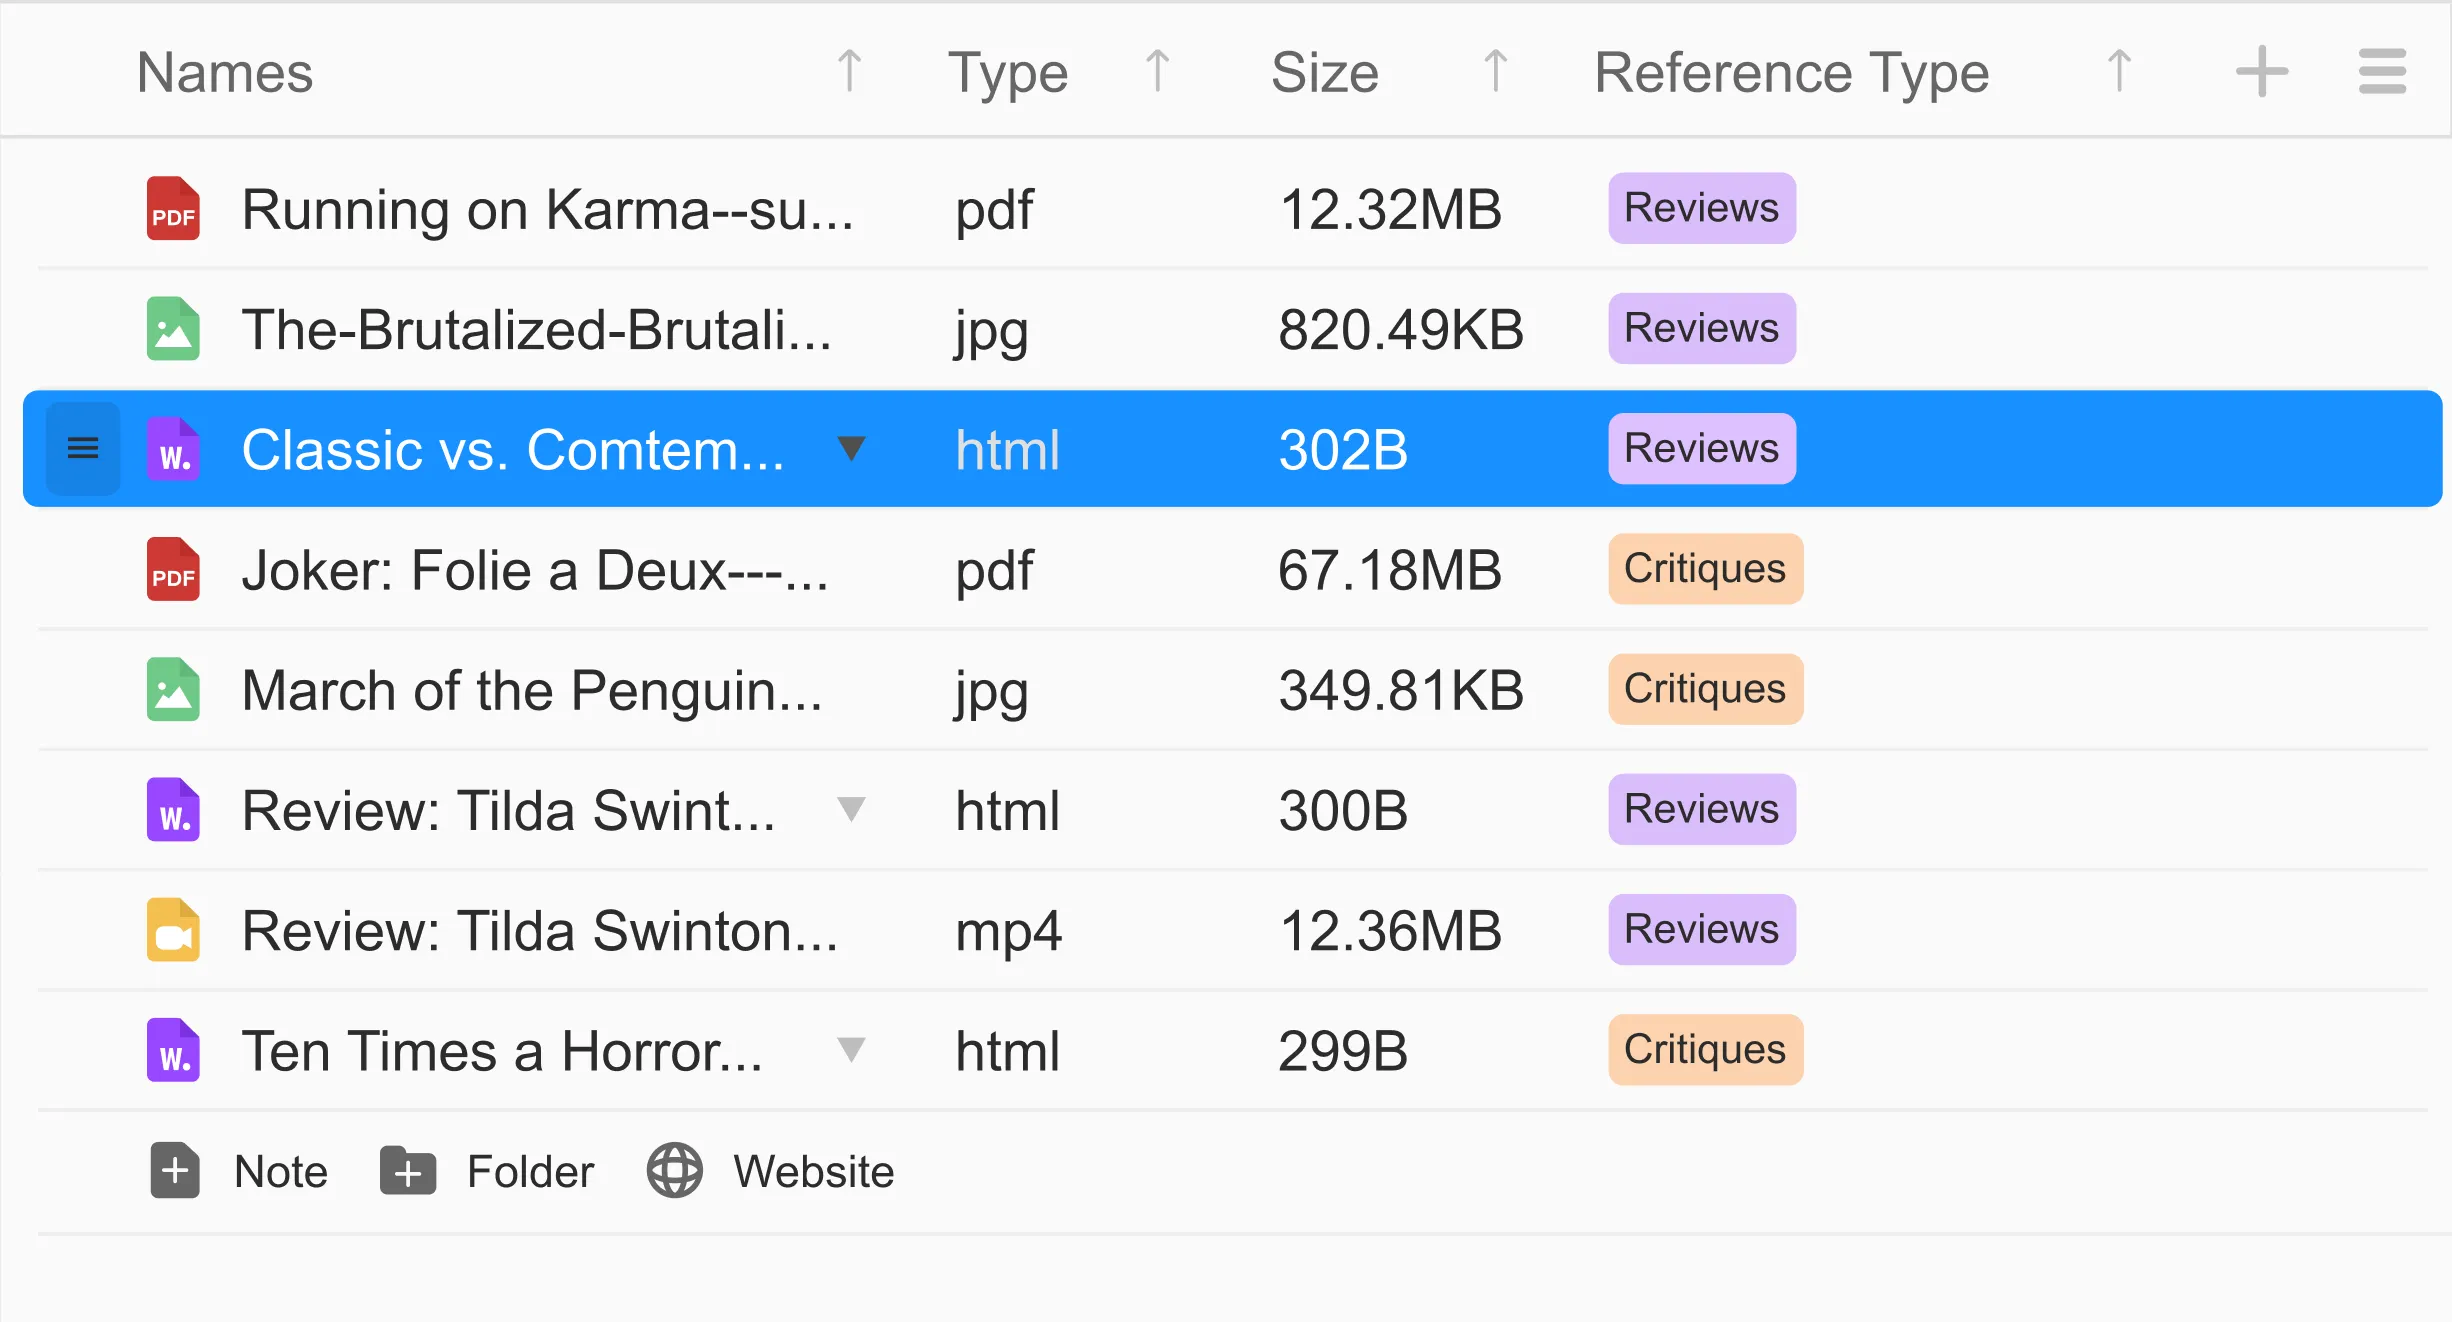Click the Running on Karma PDF icon
The height and width of the screenshot is (1322, 2452).
pyautogui.click(x=173, y=209)
